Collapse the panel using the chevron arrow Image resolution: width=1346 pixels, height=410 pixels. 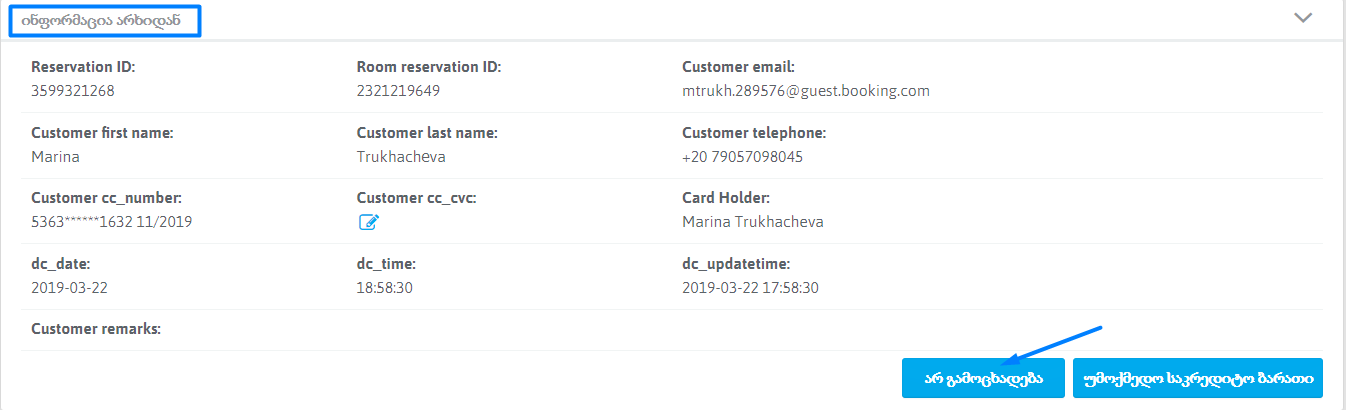[1302, 18]
